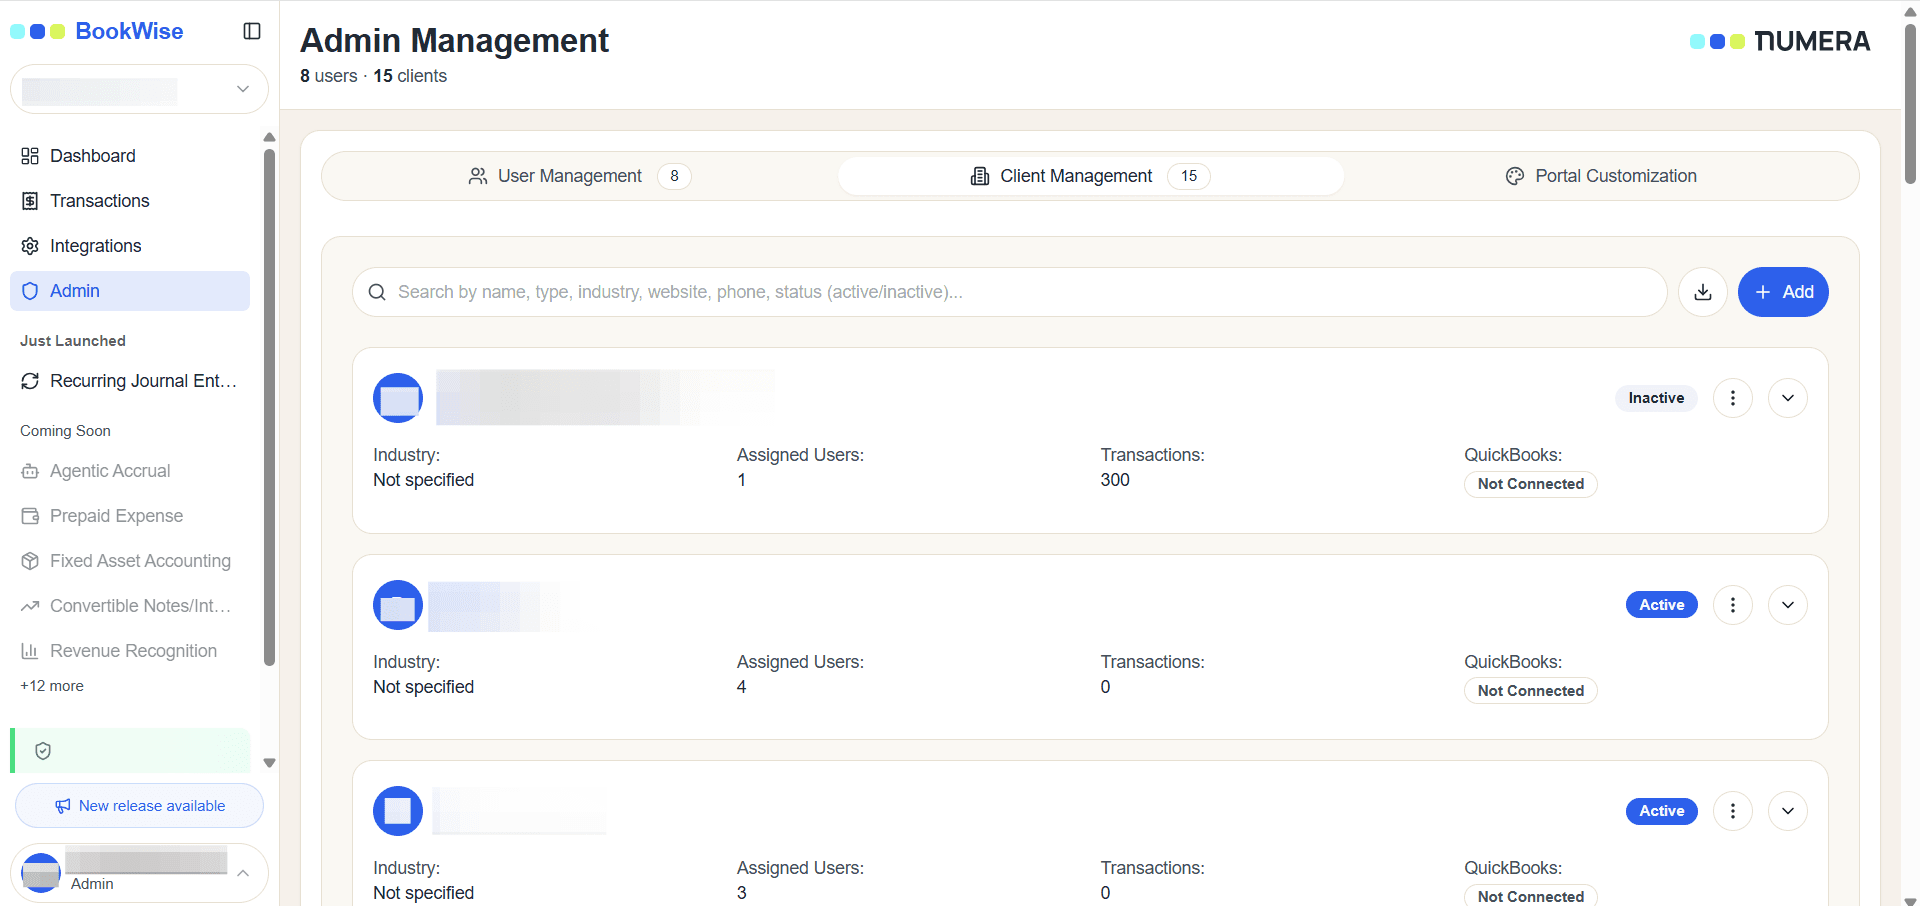Go to Dashboard in the sidebar
Viewport: 1920px width, 906px height.
130,156
